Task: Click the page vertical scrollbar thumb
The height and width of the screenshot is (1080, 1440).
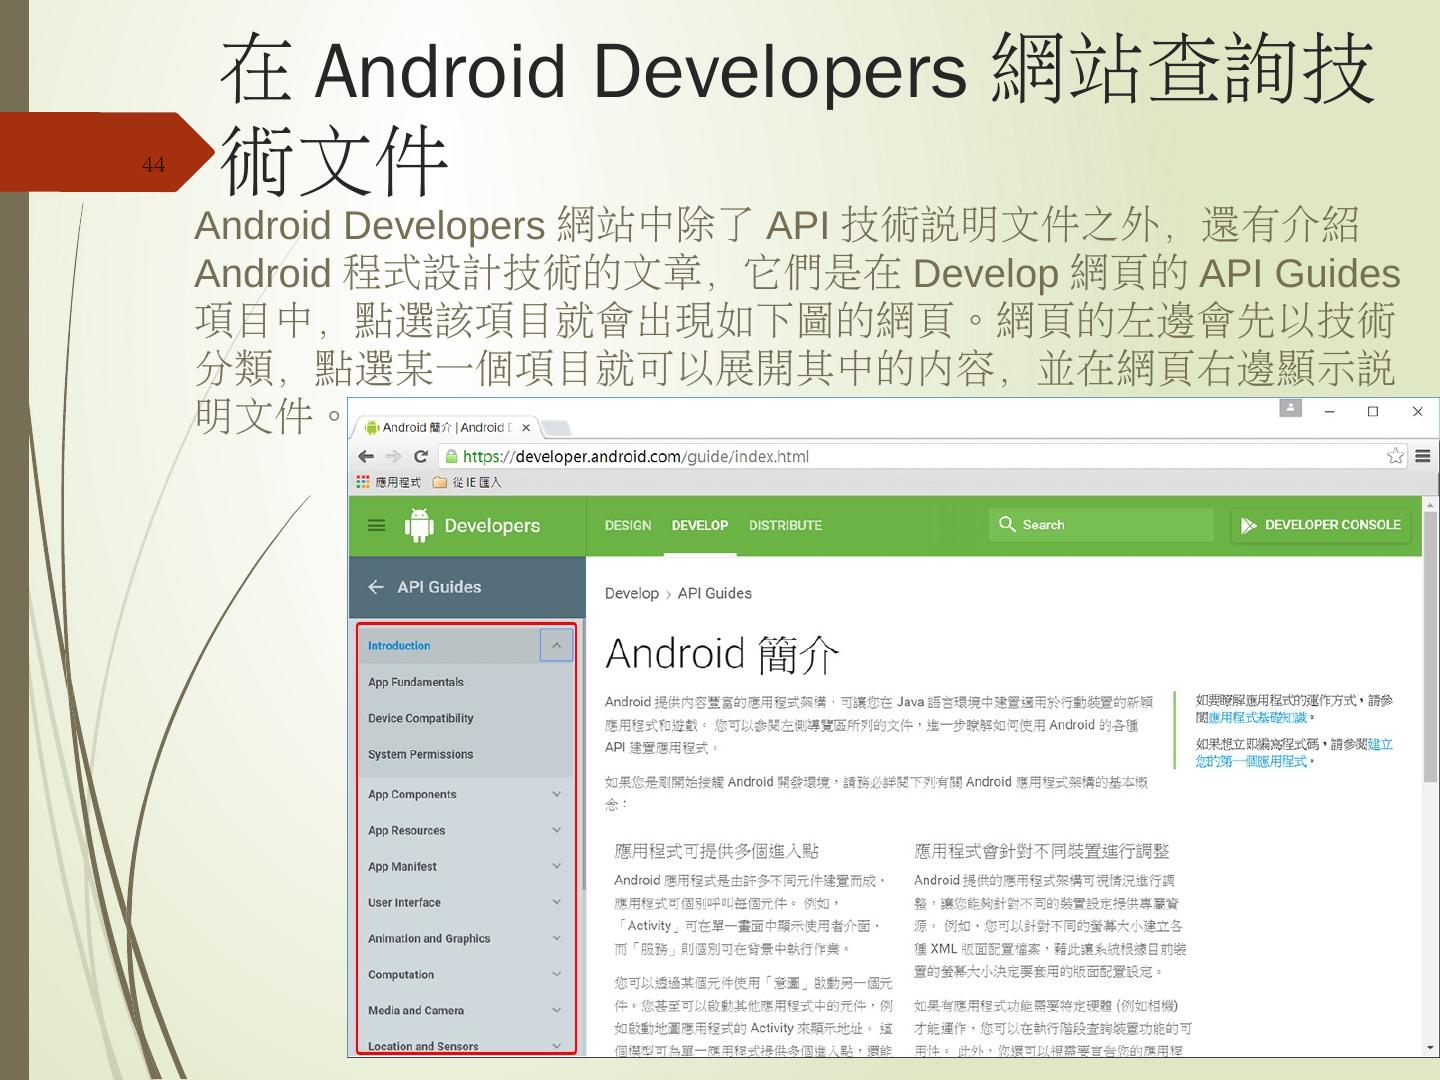Action: (x=1430, y=647)
